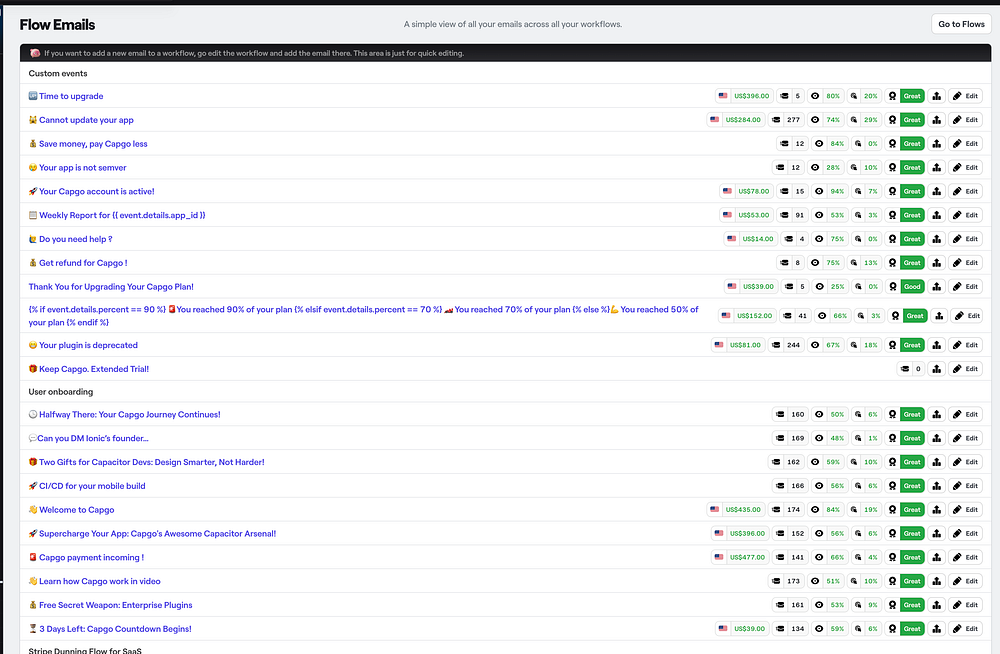Click the US$477.00 revenue value
Screen dimensions: 1000x654
(747, 558)
